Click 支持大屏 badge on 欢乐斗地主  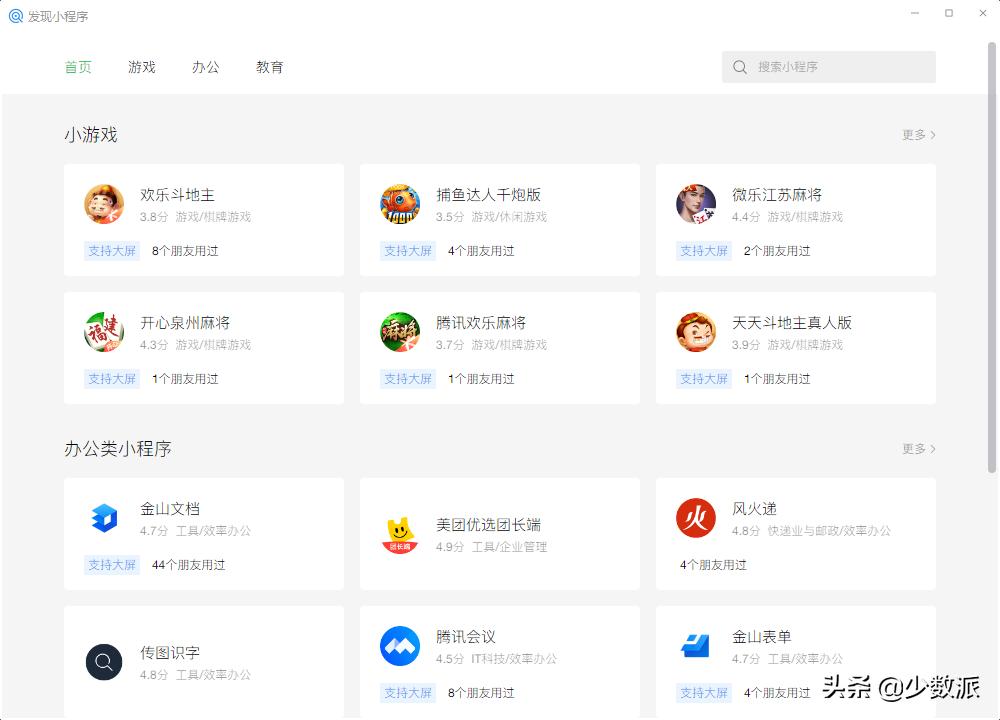pyautogui.click(x=111, y=251)
